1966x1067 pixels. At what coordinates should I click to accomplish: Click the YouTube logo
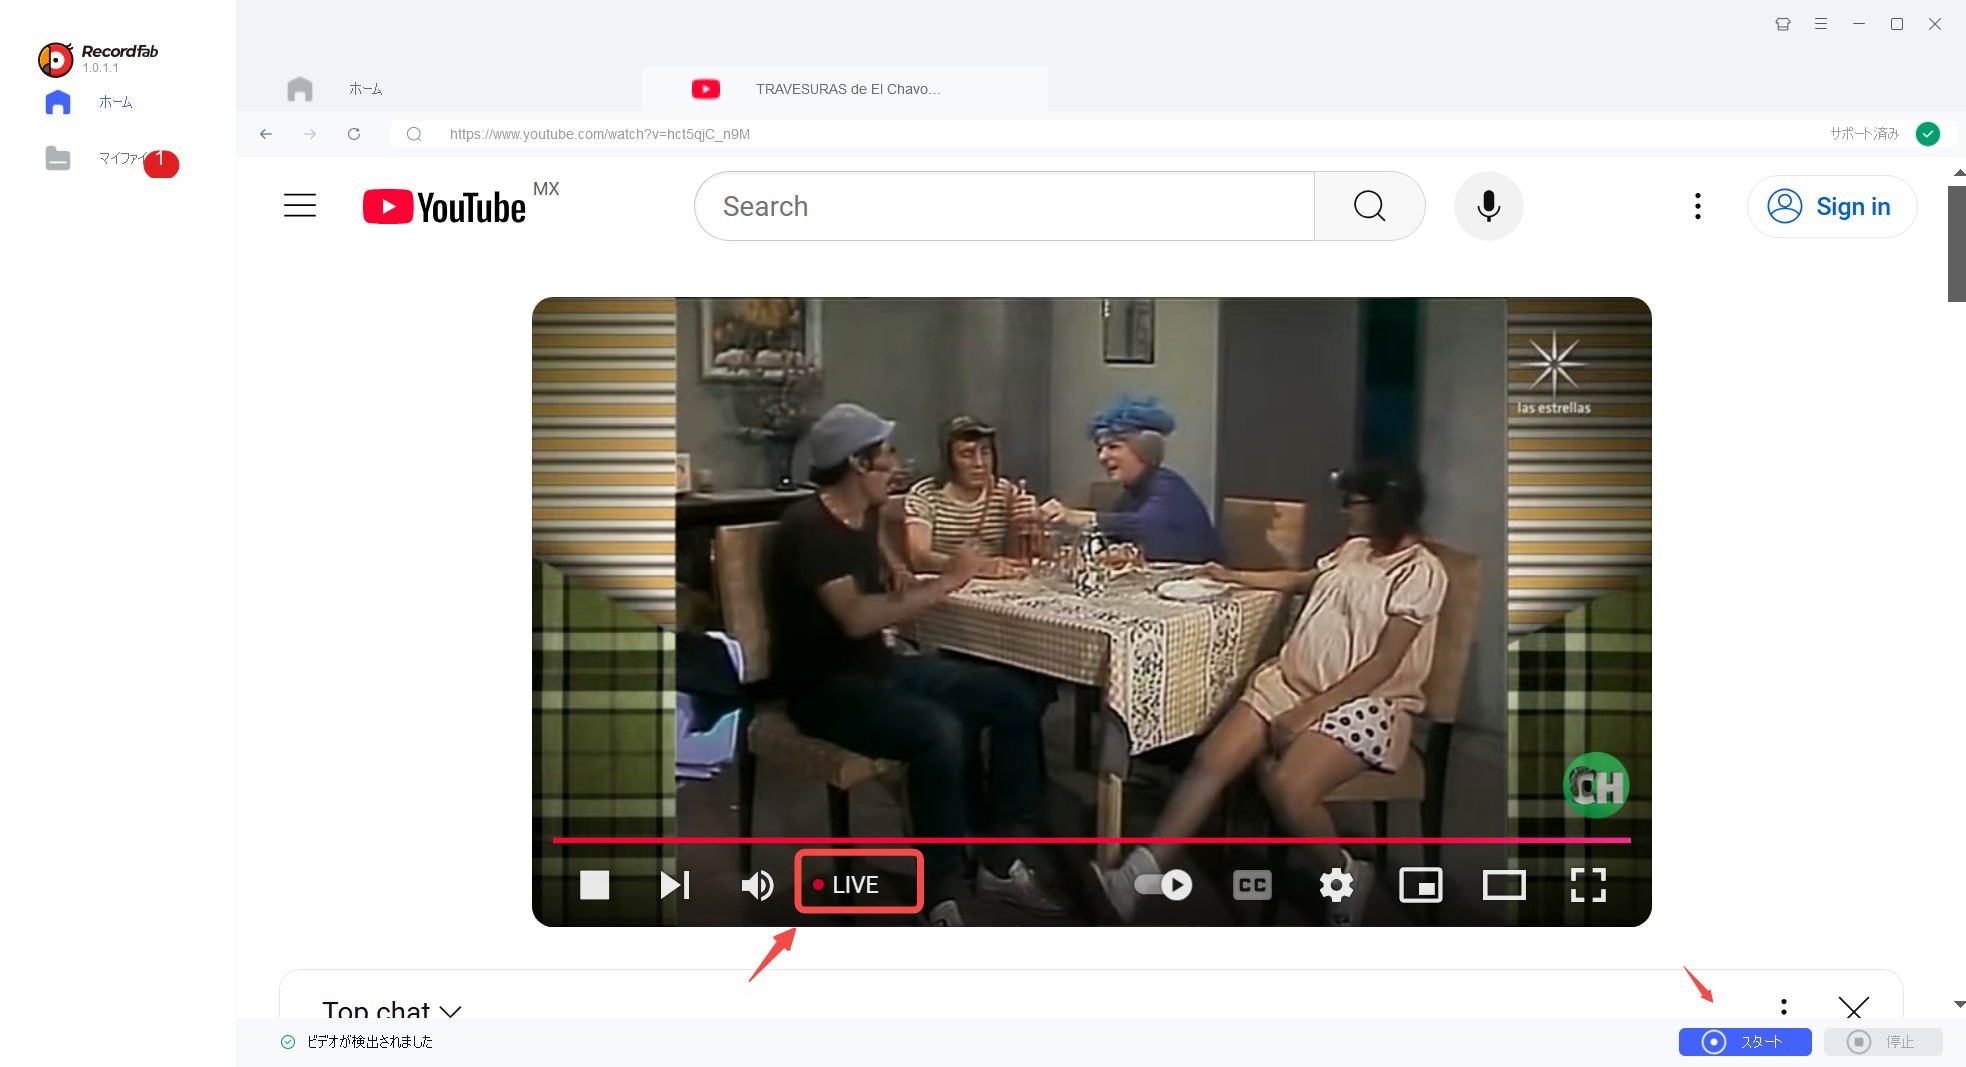[x=444, y=207]
